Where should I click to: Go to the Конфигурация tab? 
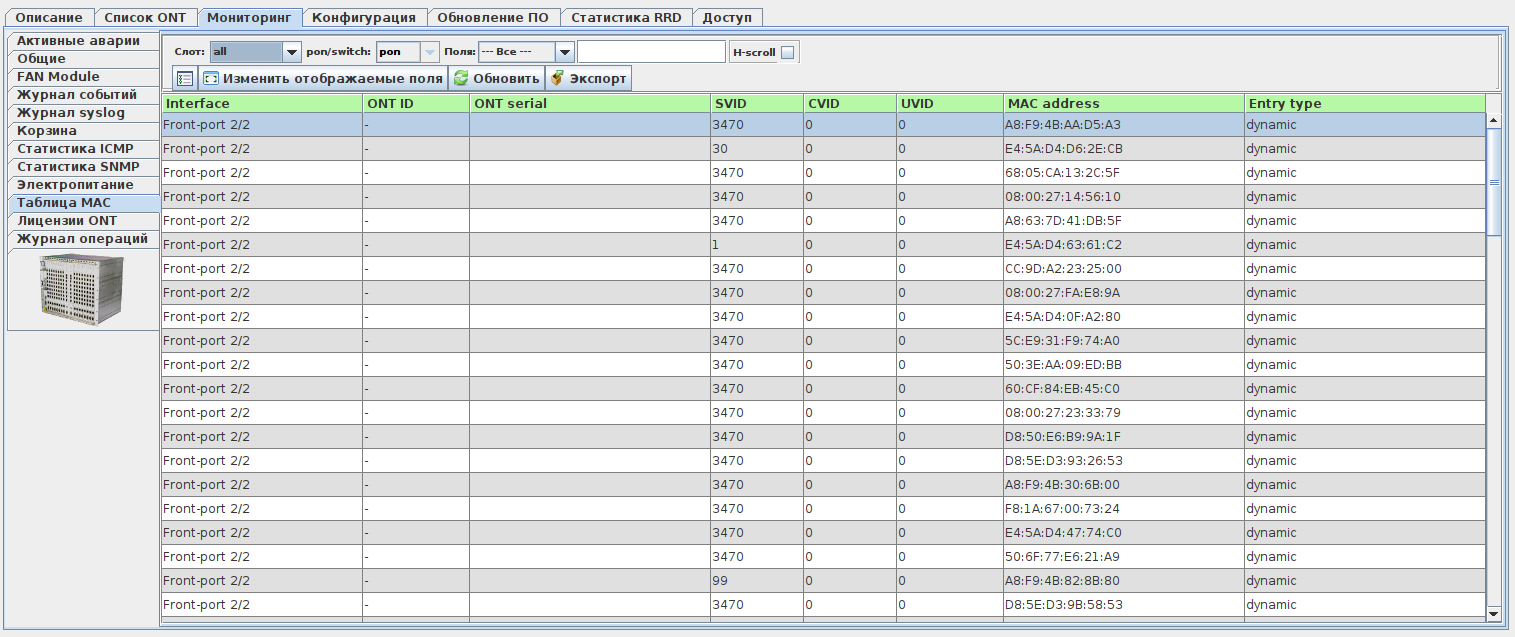coord(364,17)
